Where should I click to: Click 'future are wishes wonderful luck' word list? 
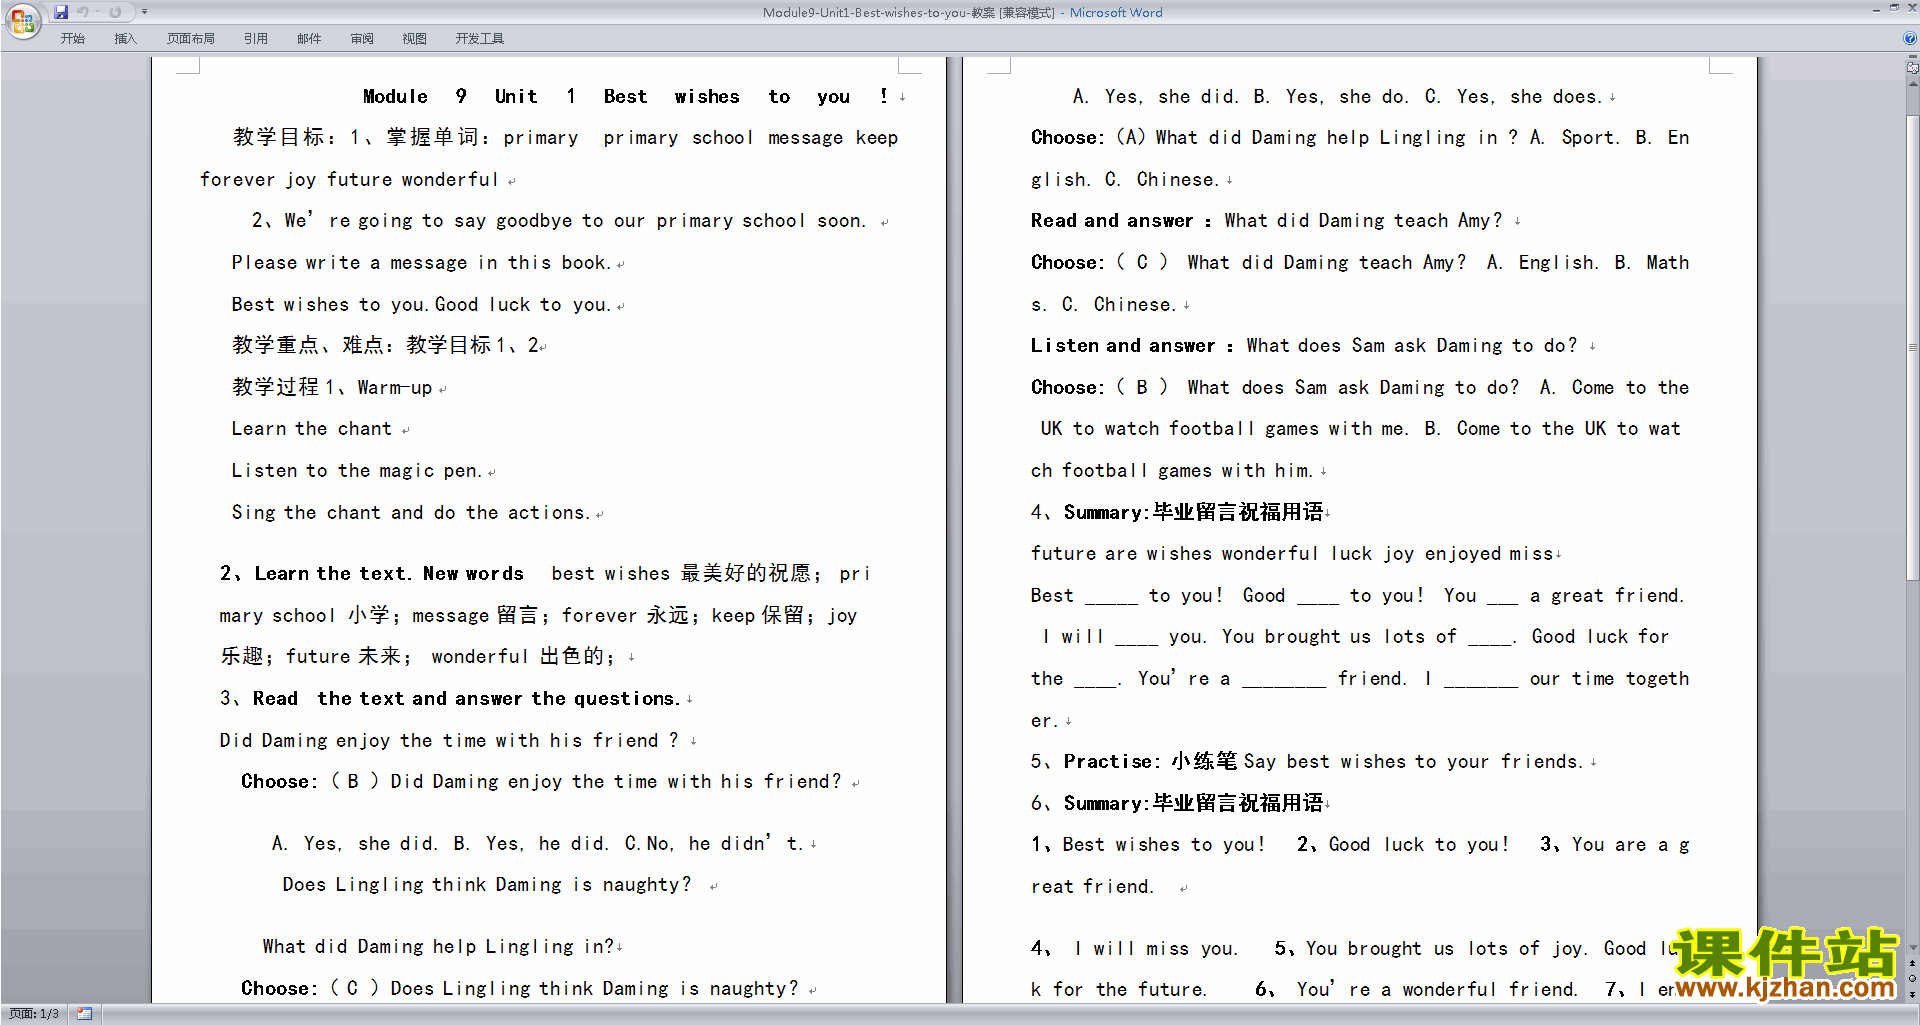[1292, 554]
